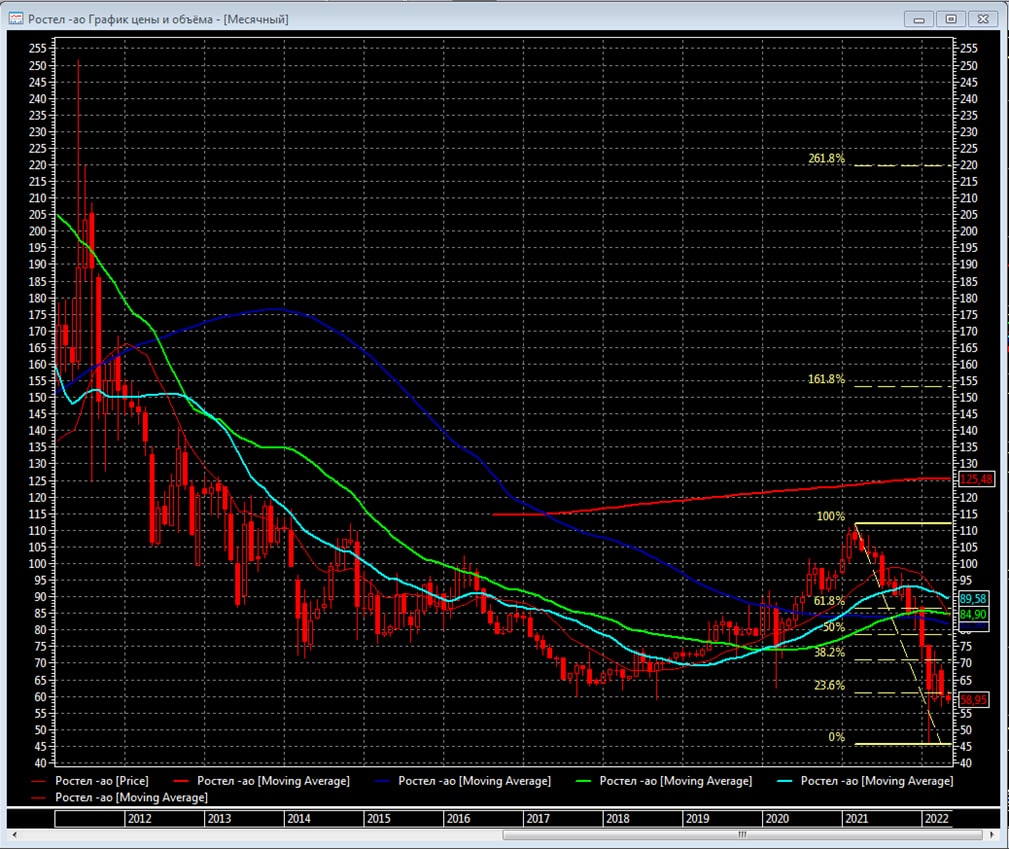Viewport: 1009px width, 849px height.
Task: Click the 2013 year label on timeline
Action: pos(219,819)
